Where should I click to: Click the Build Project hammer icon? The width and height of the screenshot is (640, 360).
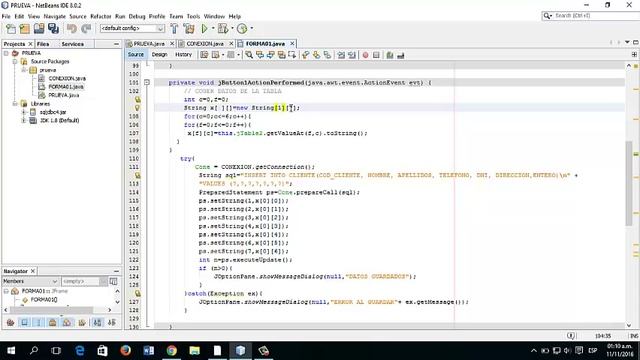point(174,29)
